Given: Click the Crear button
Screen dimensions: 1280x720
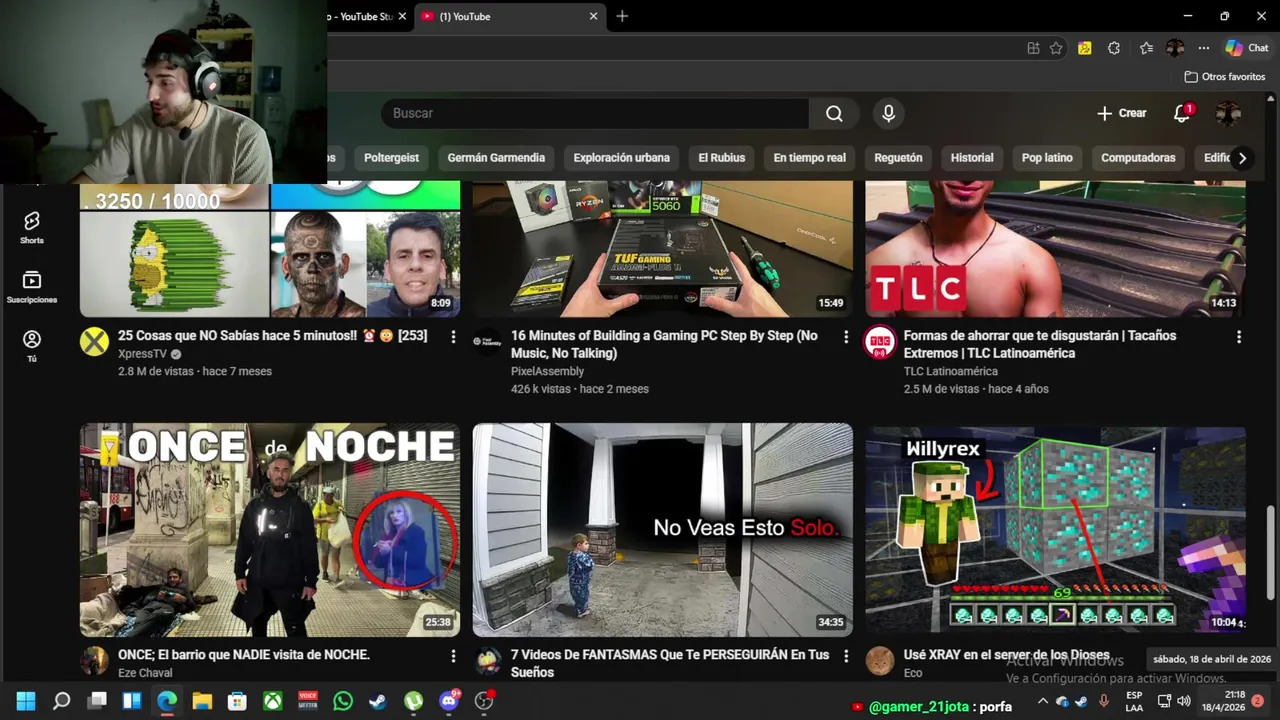Looking at the screenshot, I should 1121,113.
